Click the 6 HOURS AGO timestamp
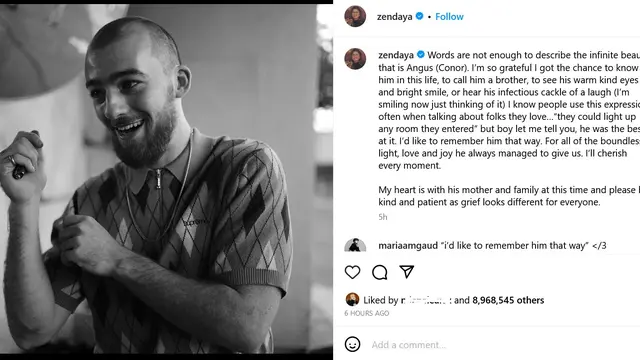Viewport: 640px width, 360px height. 367,313
